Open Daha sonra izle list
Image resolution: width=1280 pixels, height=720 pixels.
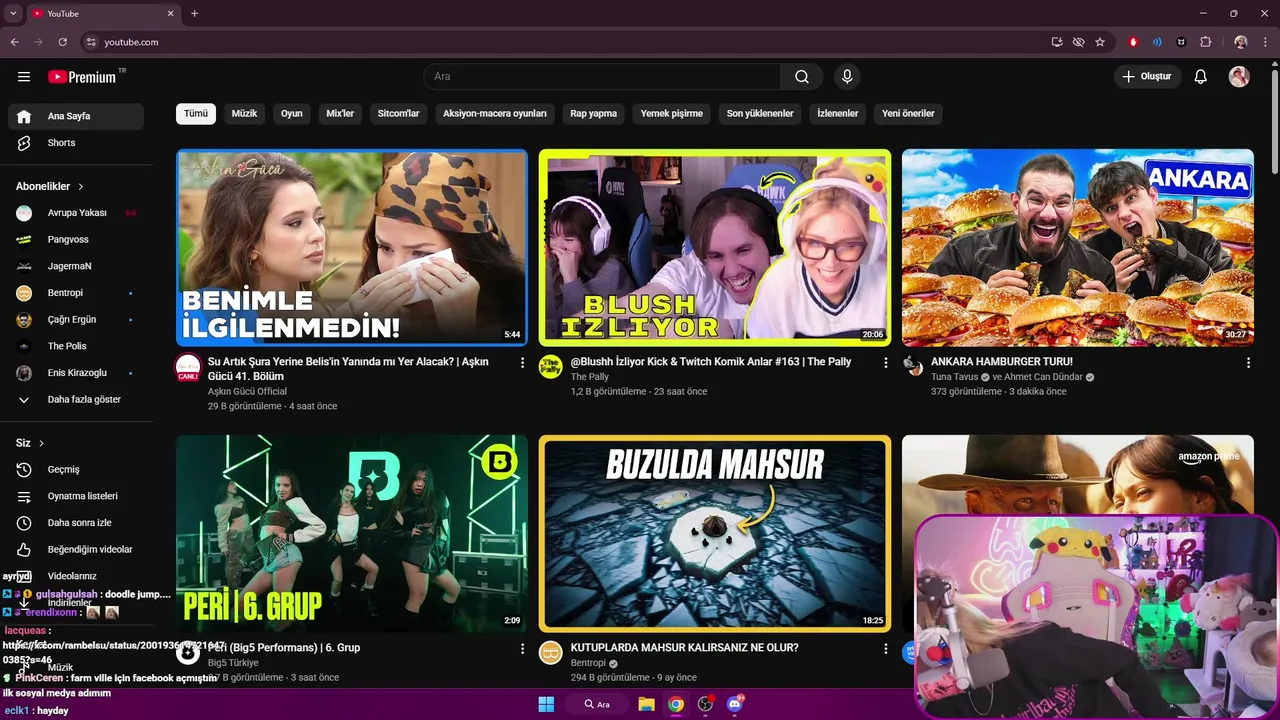(76, 523)
